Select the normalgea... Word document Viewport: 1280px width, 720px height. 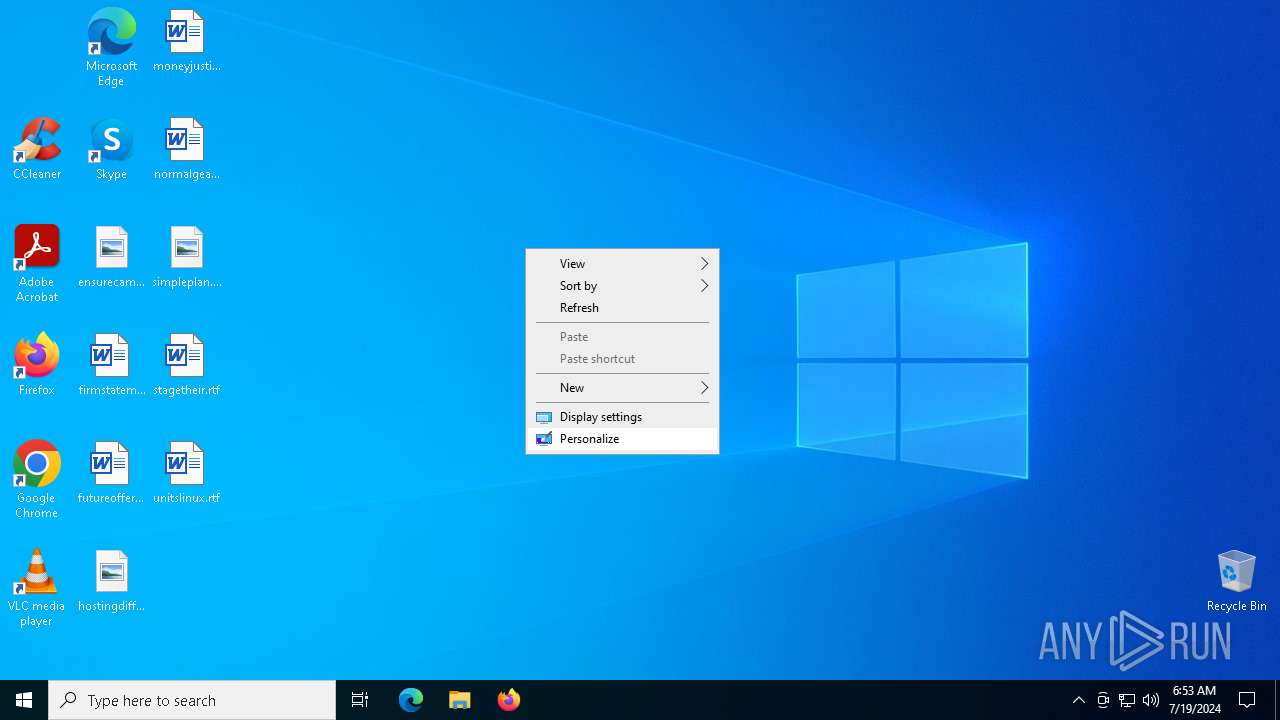(x=186, y=148)
